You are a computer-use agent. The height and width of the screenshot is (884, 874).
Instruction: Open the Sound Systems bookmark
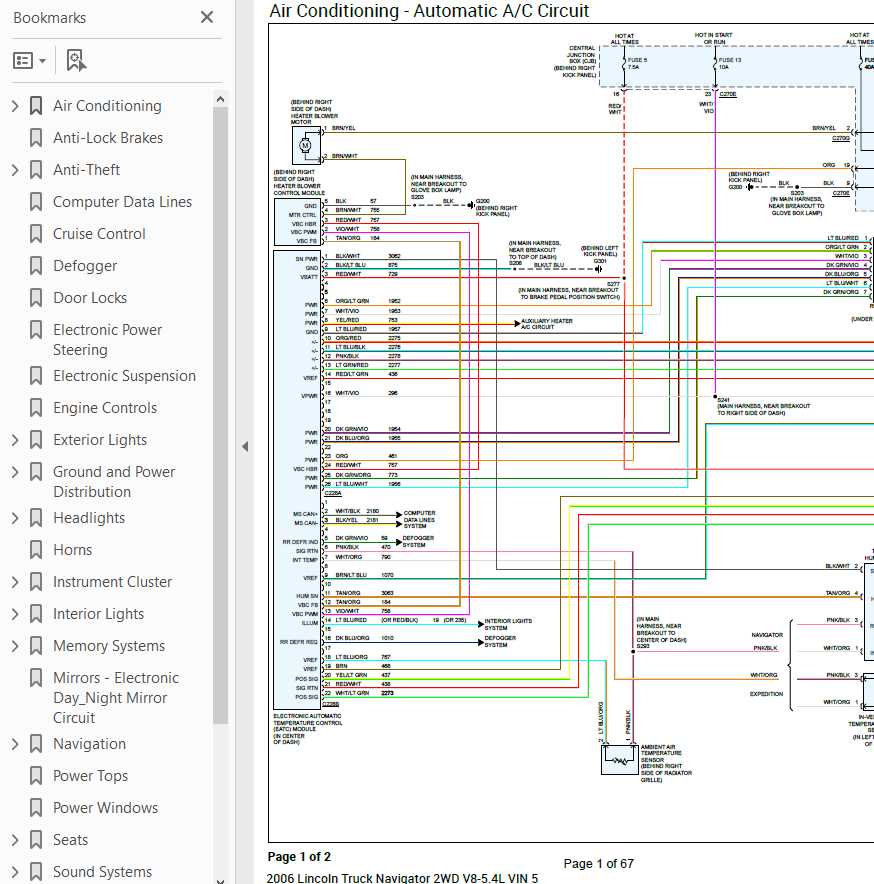[102, 872]
